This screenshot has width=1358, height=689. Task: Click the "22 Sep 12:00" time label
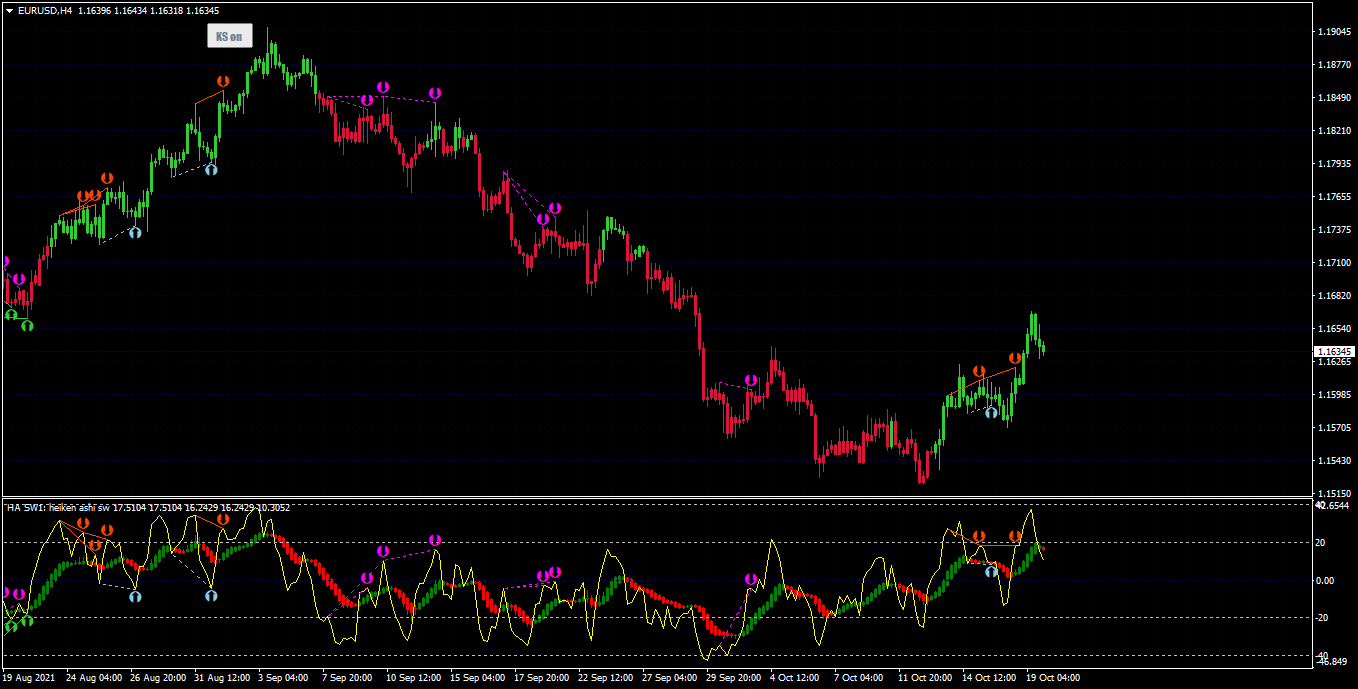606,678
